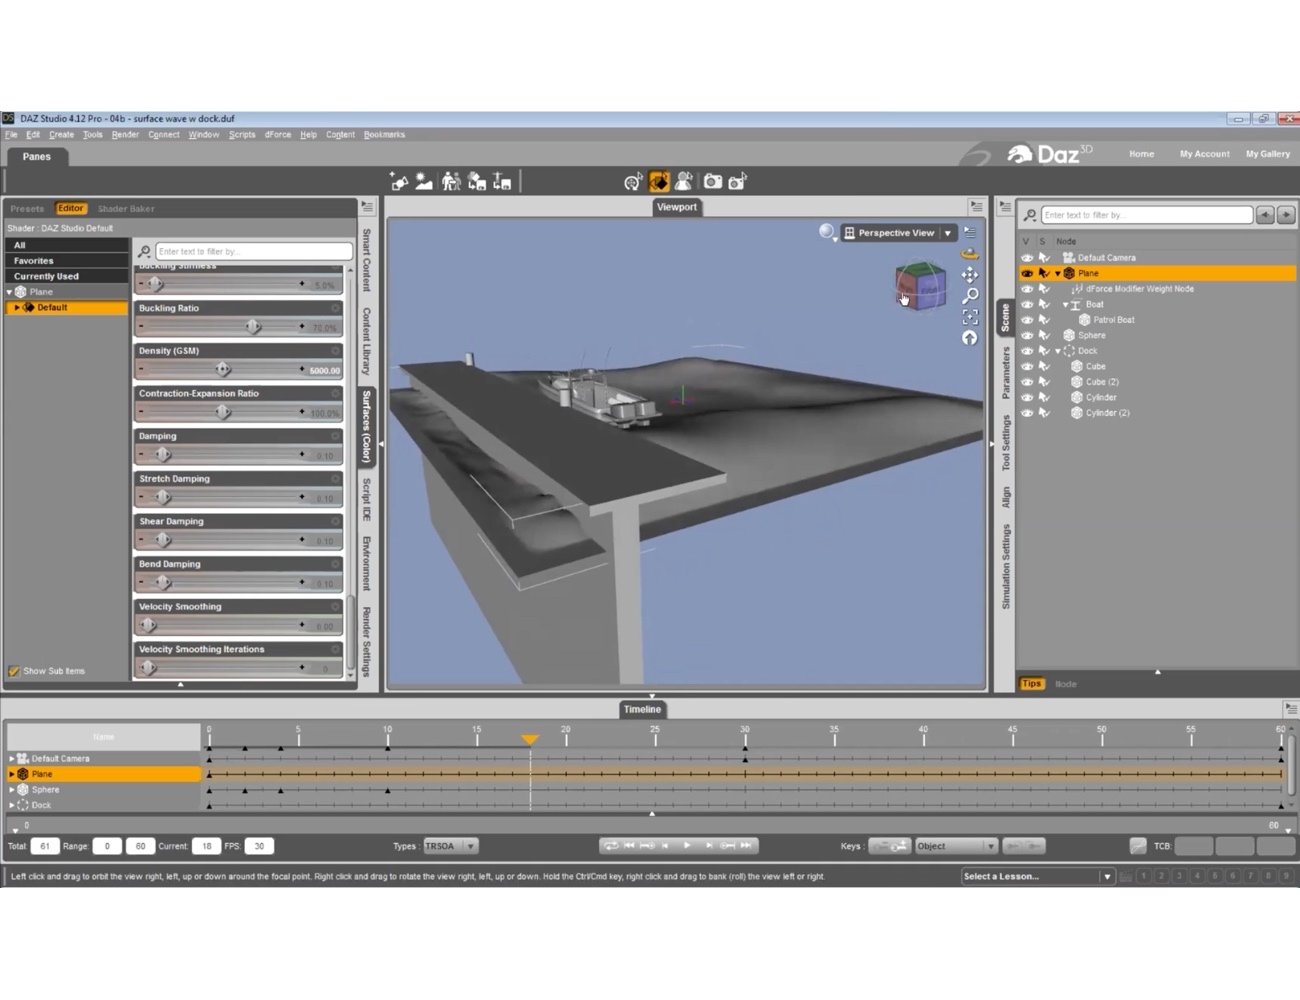
Task: Click the view cube in the viewport
Action: click(x=920, y=287)
